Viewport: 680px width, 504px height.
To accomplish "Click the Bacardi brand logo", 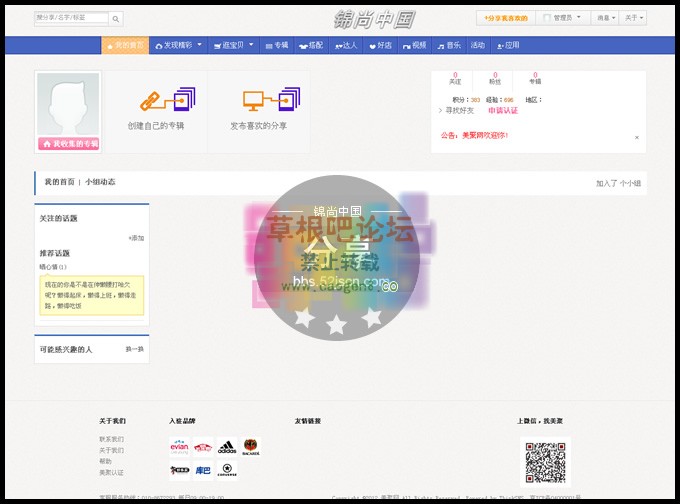I will [250, 447].
